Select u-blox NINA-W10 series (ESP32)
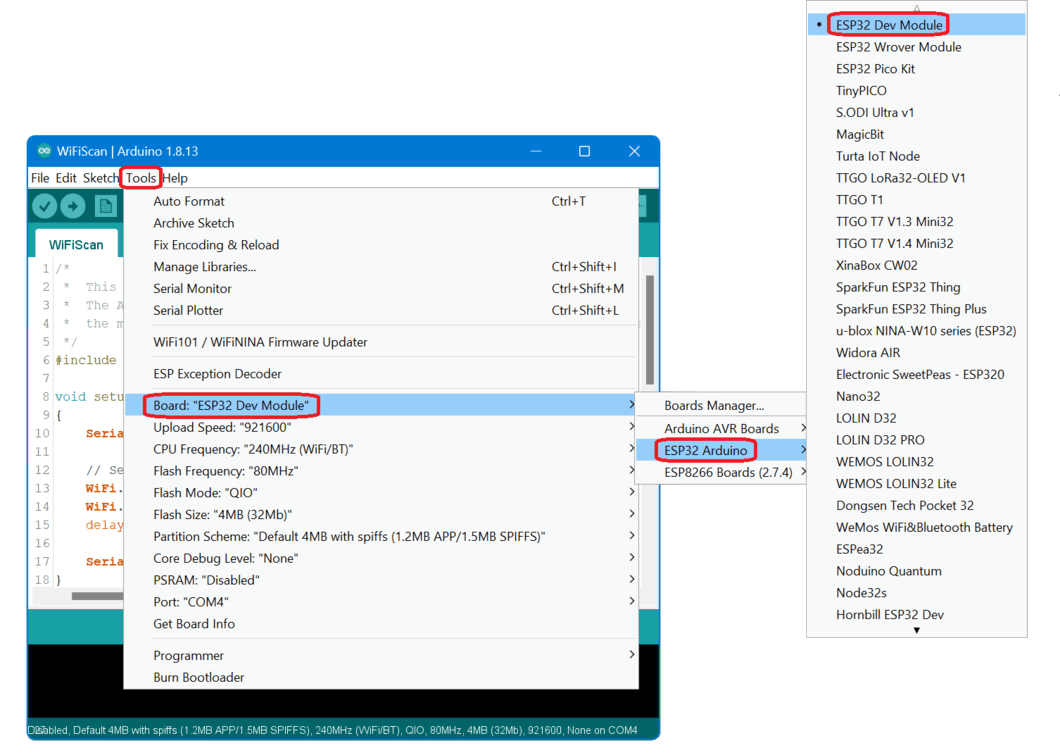The width and height of the screenshot is (1060, 755). tap(917, 331)
